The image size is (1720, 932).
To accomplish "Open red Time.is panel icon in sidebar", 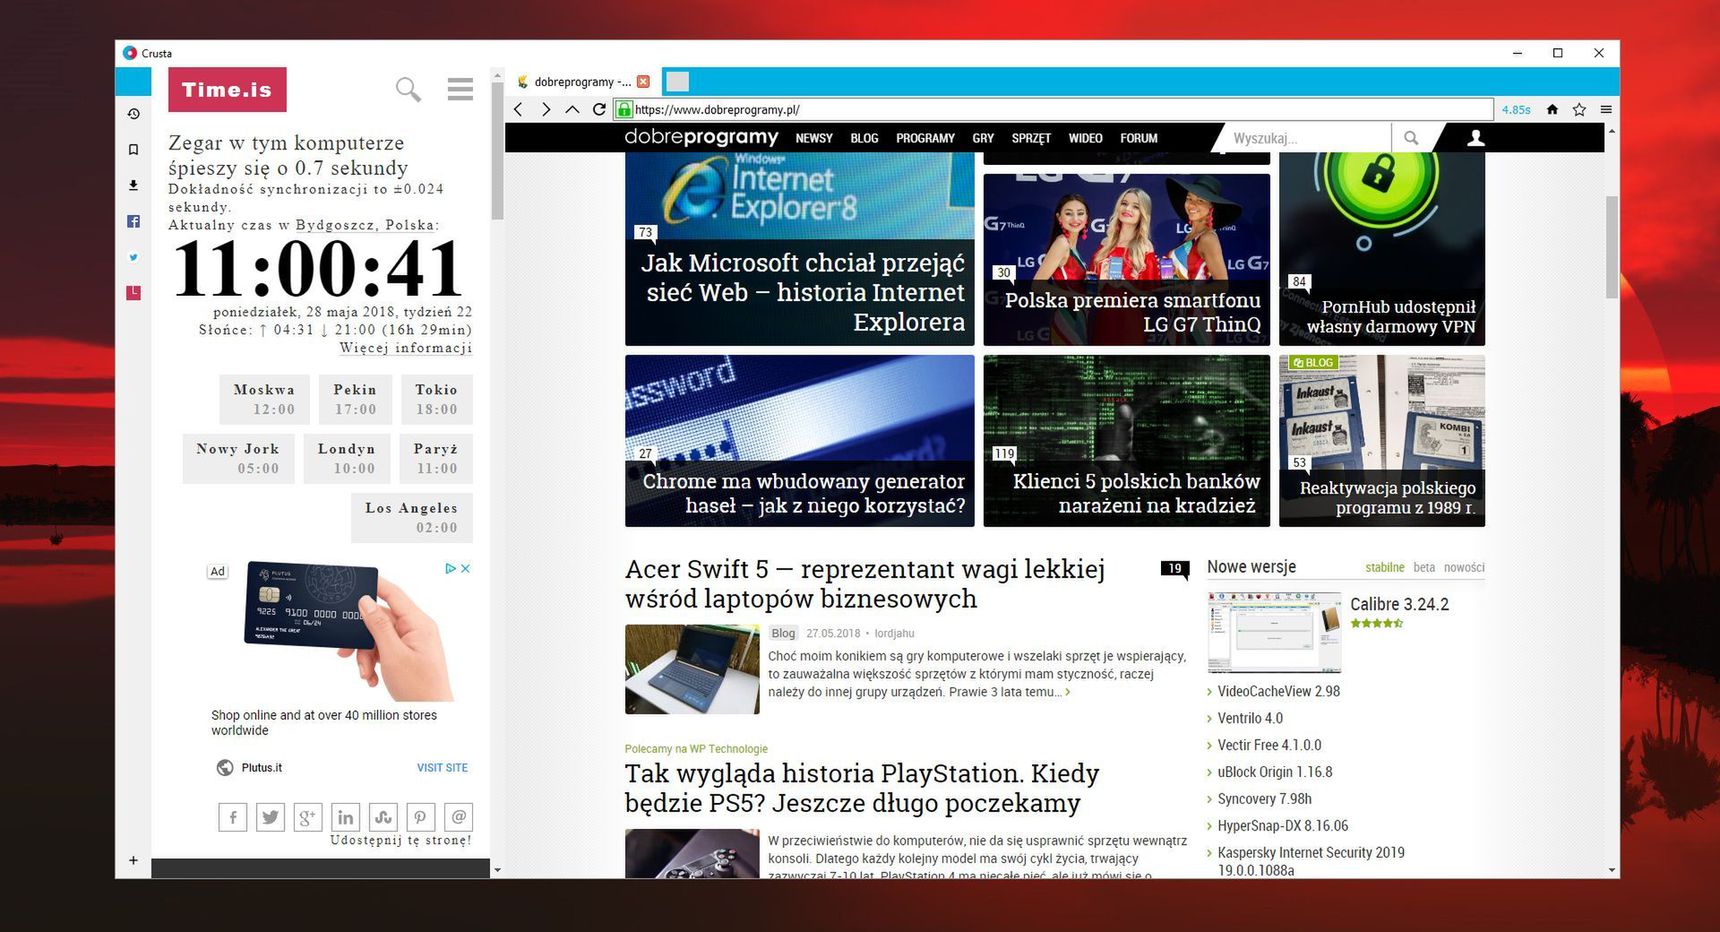I will [x=133, y=293].
